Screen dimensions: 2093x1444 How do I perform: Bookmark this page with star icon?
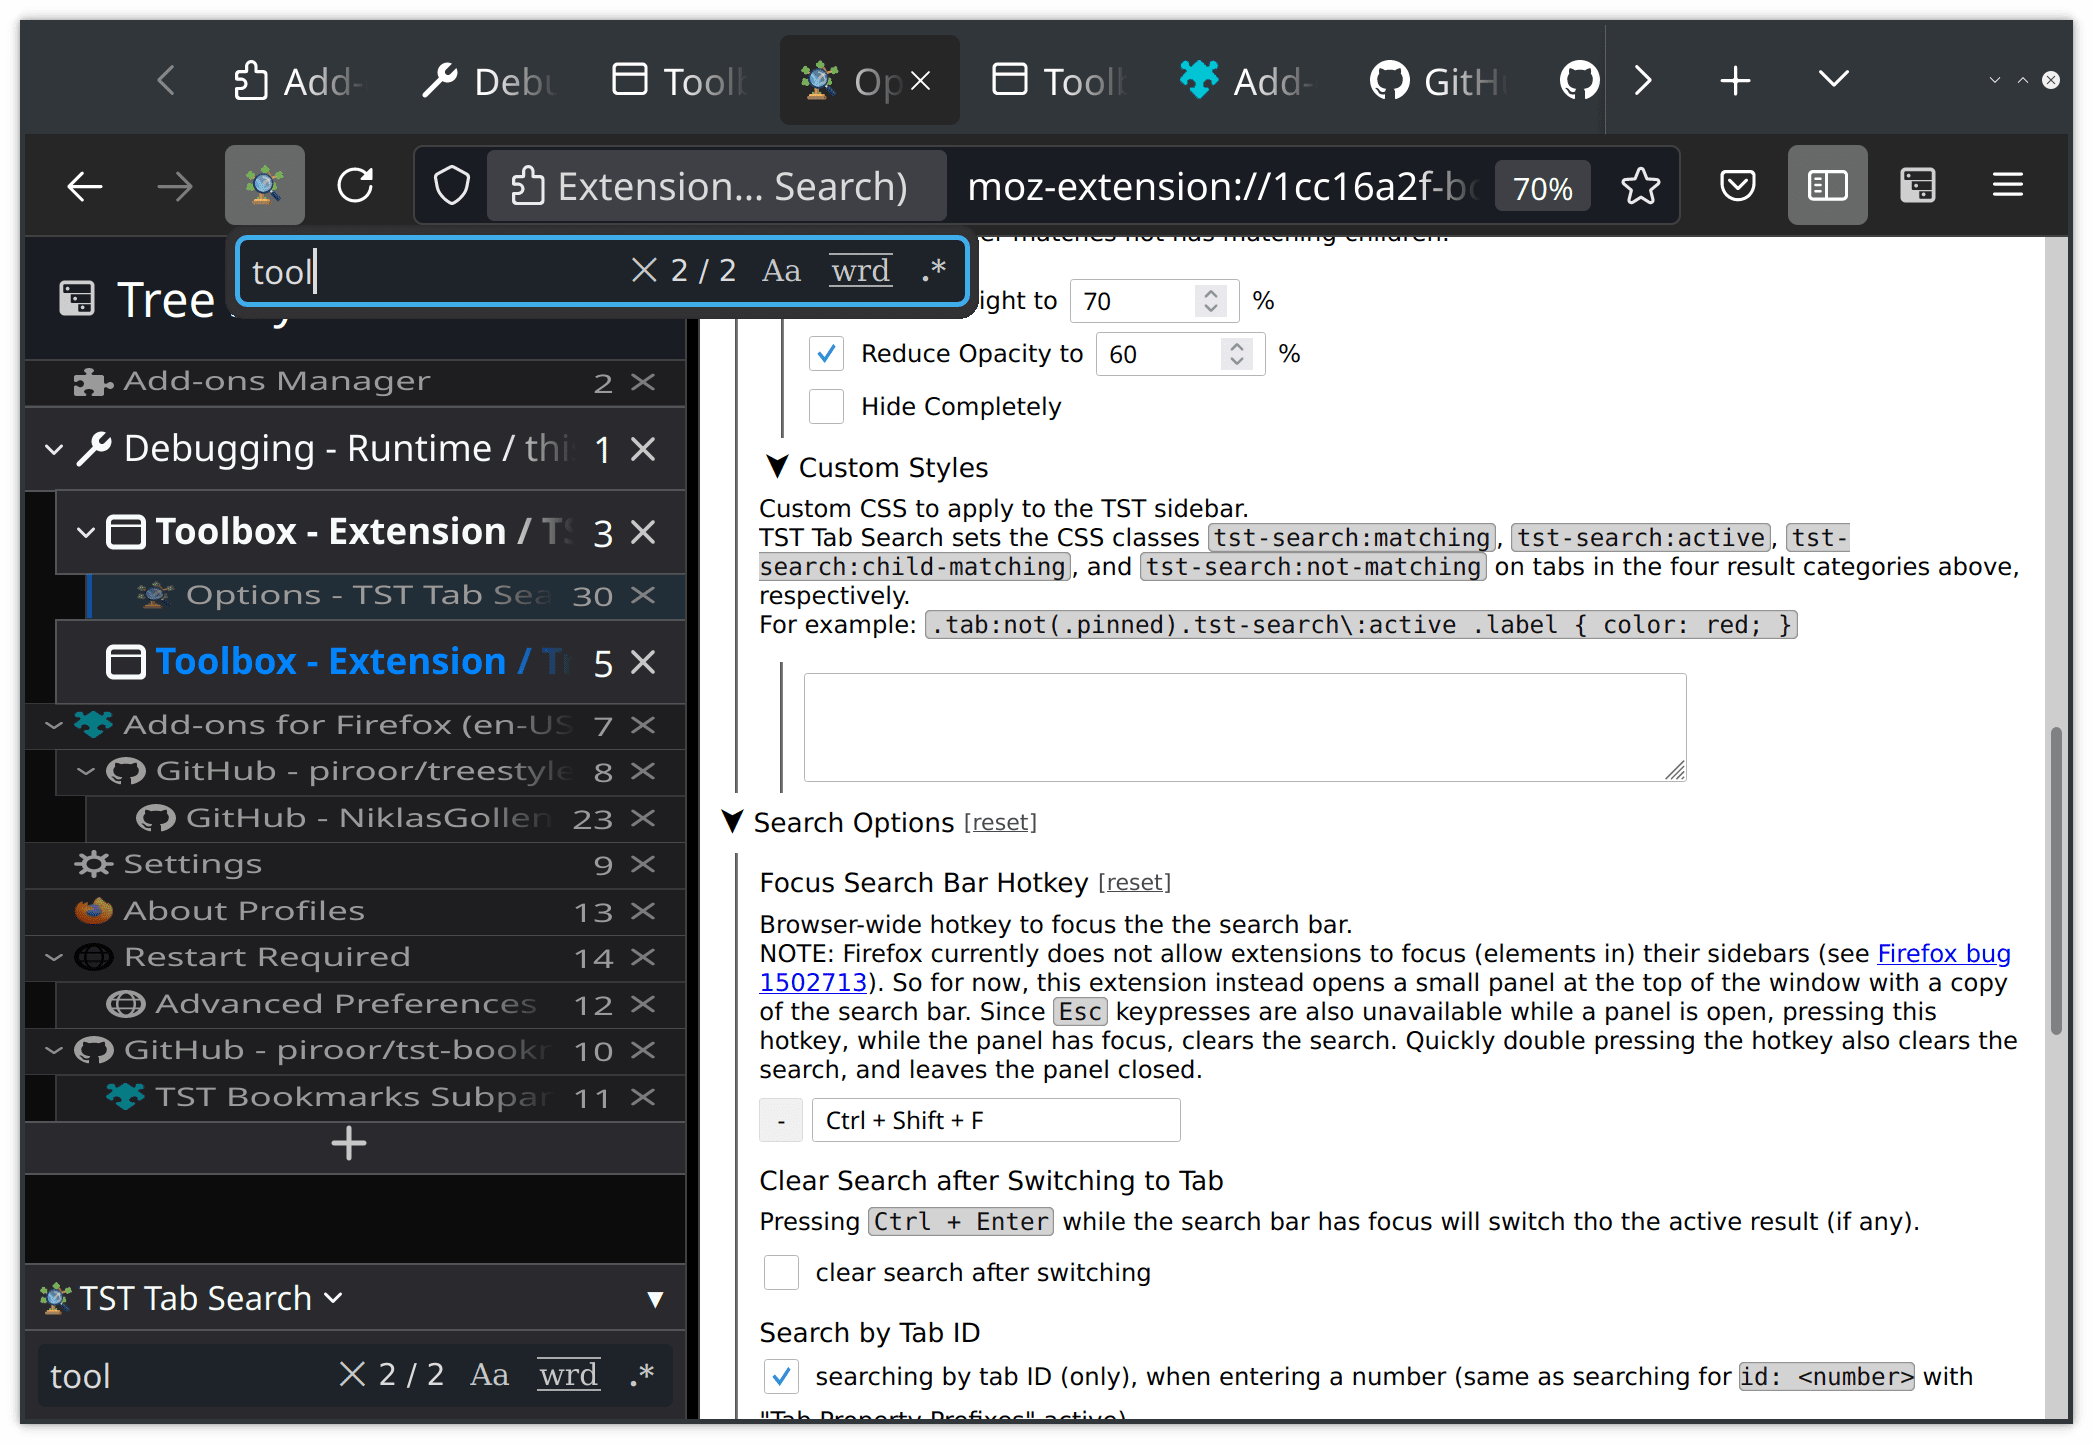click(1640, 187)
